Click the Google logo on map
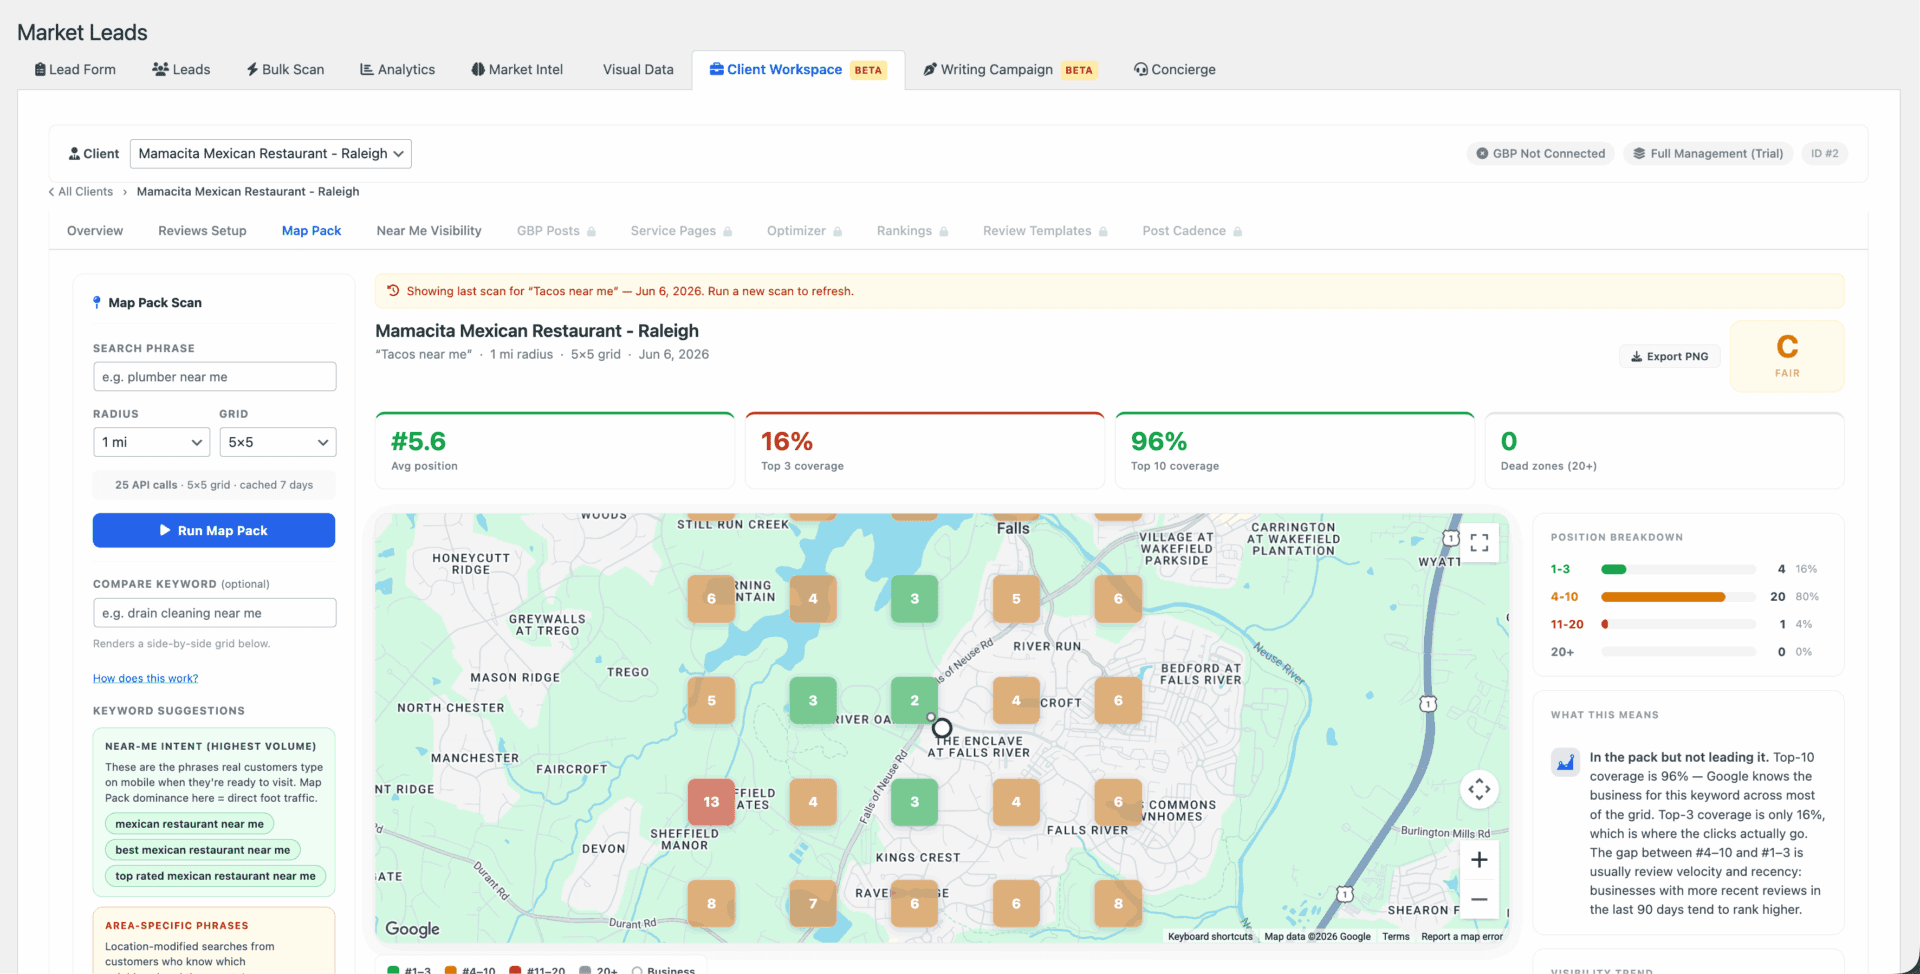1920x974 pixels. pyautogui.click(x=412, y=929)
